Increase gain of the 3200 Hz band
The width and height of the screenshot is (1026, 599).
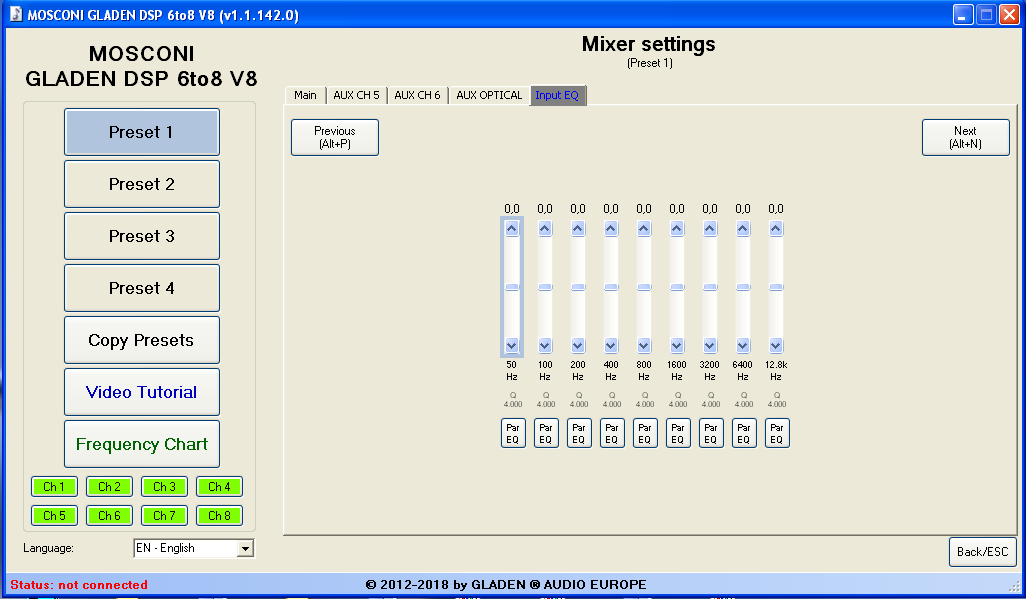[710, 228]
